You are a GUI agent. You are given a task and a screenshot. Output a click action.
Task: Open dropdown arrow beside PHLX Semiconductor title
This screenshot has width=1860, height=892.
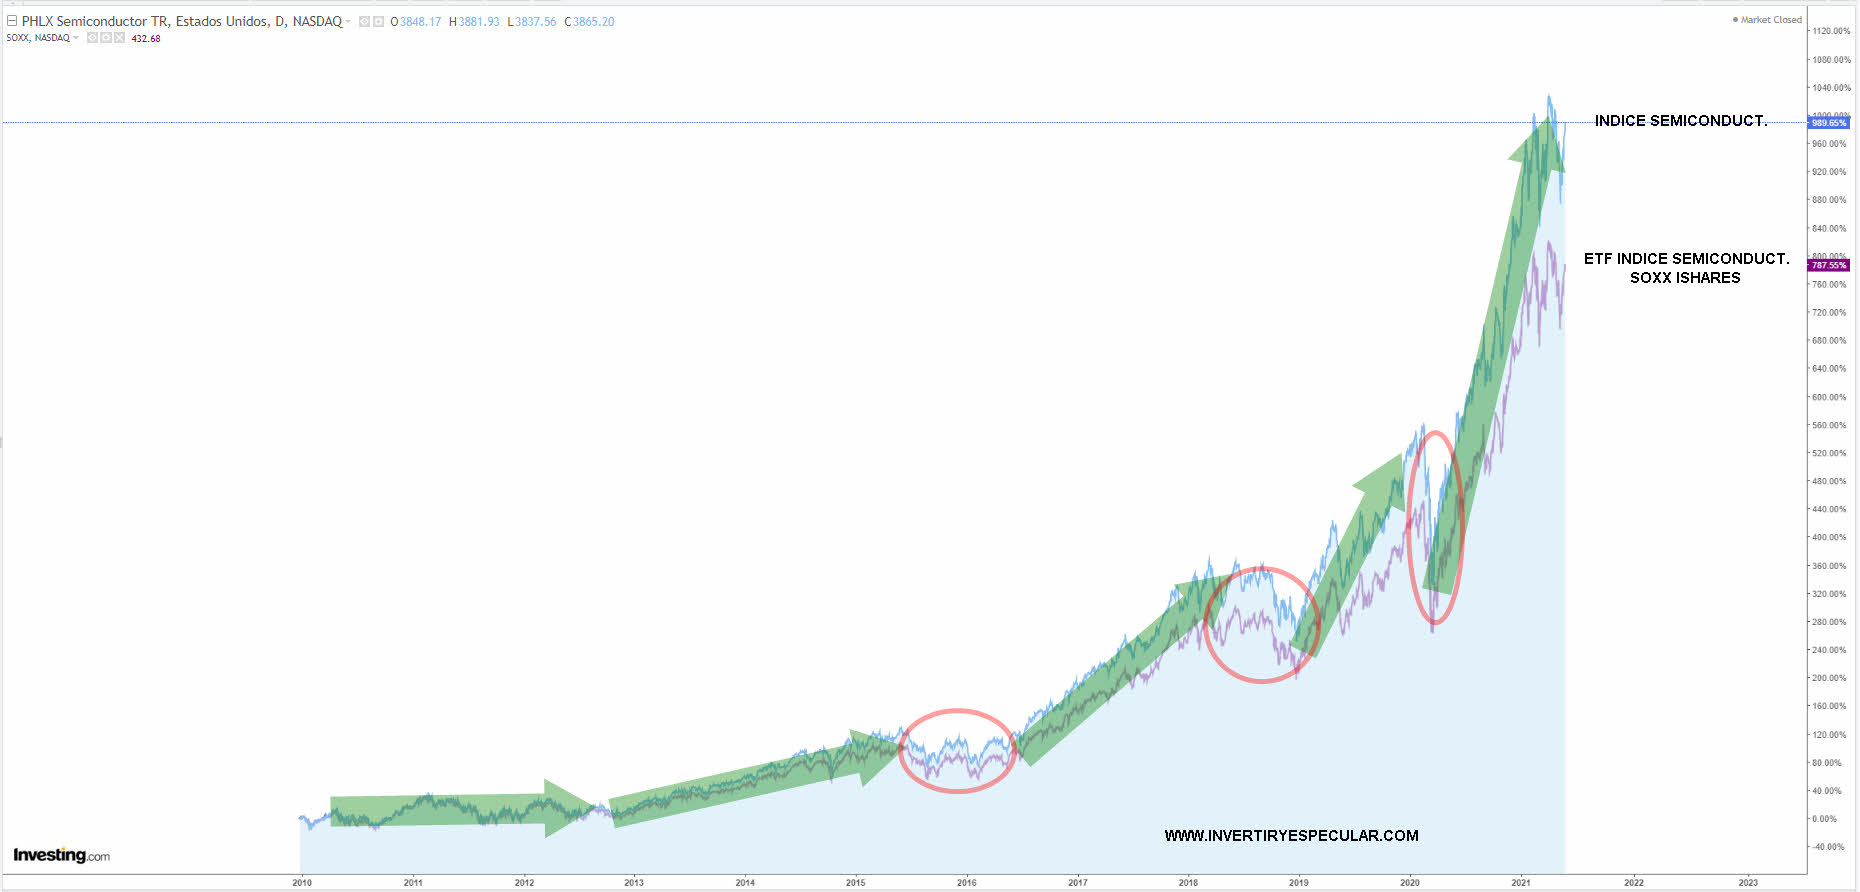coord(349,22)
